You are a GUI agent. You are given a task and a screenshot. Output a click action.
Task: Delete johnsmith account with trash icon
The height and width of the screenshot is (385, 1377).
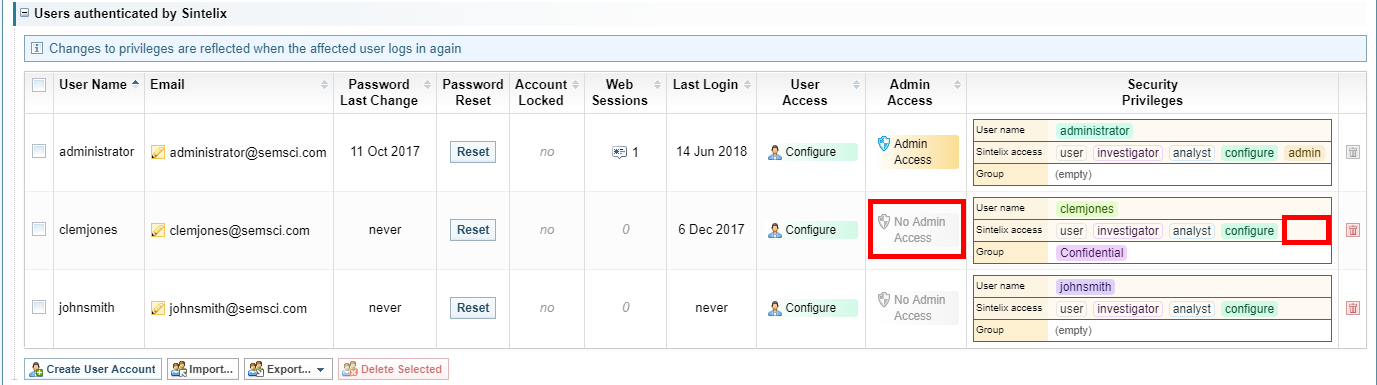pos(1352,308)
